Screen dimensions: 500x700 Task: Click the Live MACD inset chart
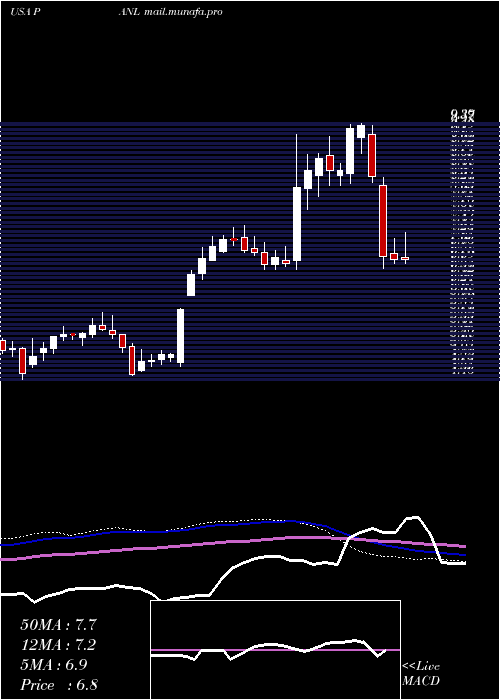pyautogui.click(x=275, y=650)
